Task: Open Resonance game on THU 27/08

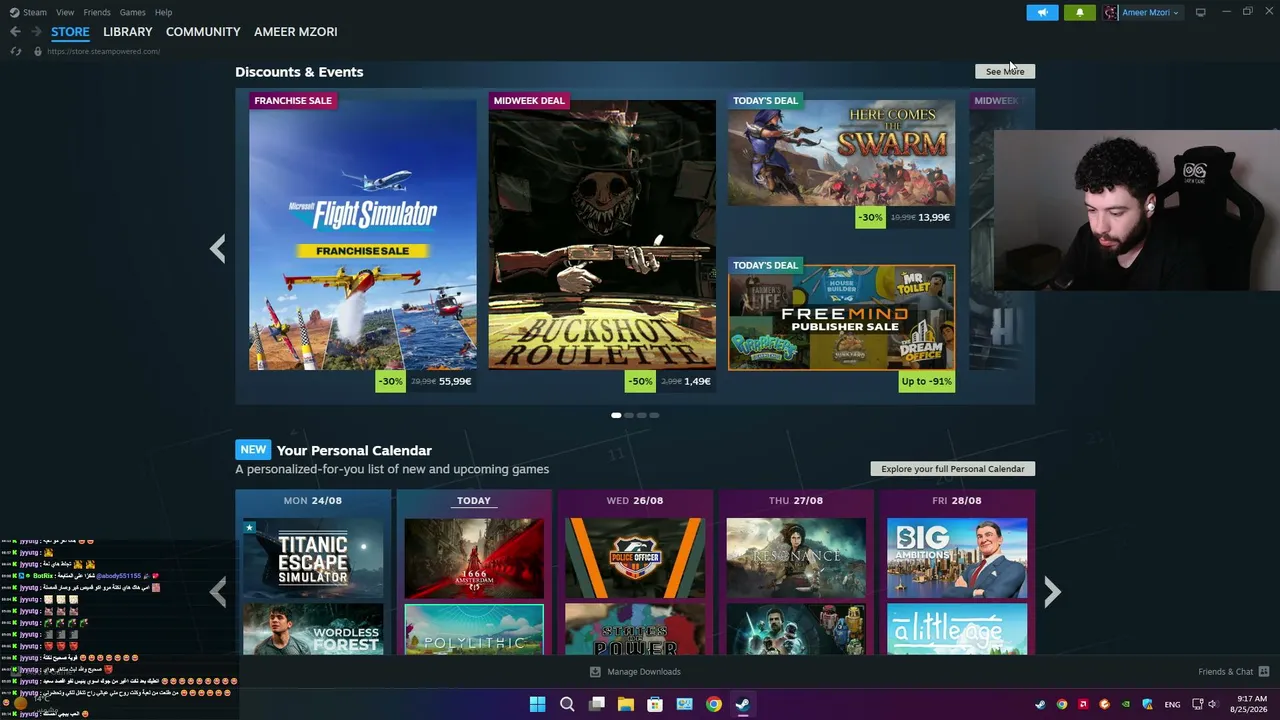Action: click(x=796, y=558)
